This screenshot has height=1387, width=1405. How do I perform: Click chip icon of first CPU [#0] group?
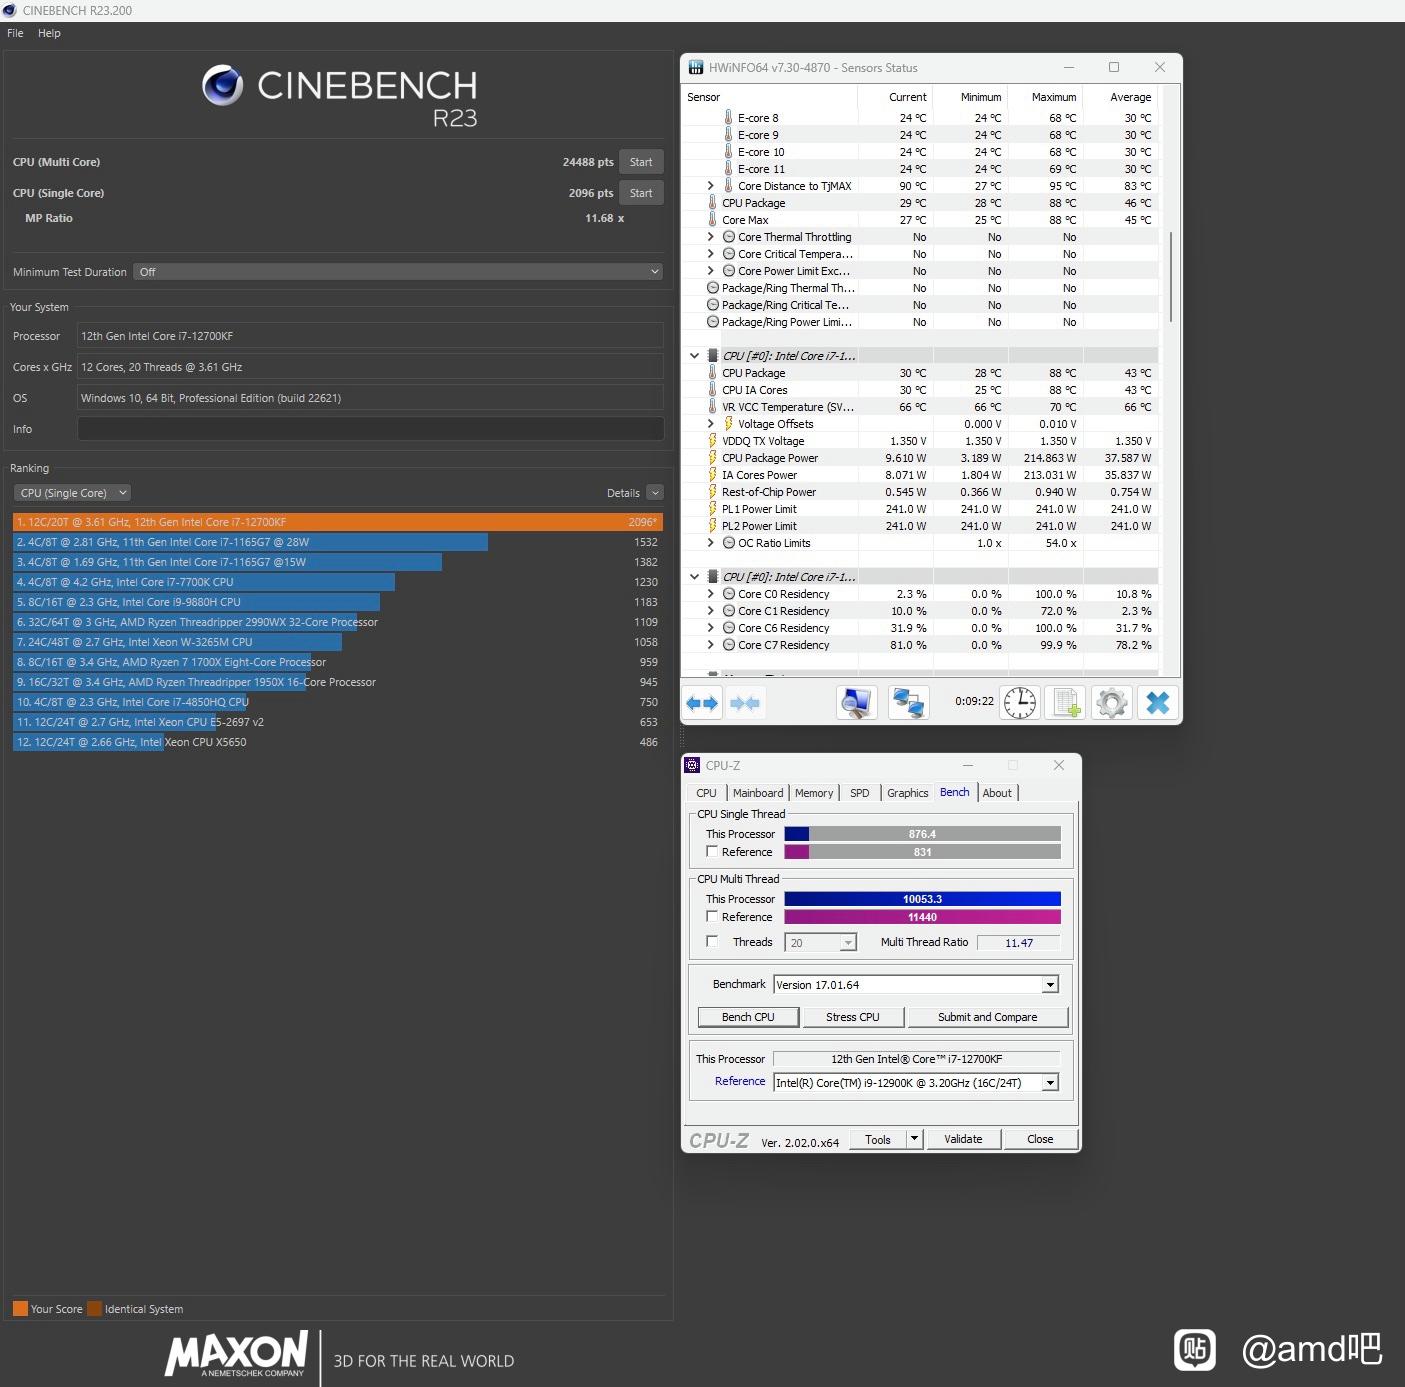[x=713, y=356]
